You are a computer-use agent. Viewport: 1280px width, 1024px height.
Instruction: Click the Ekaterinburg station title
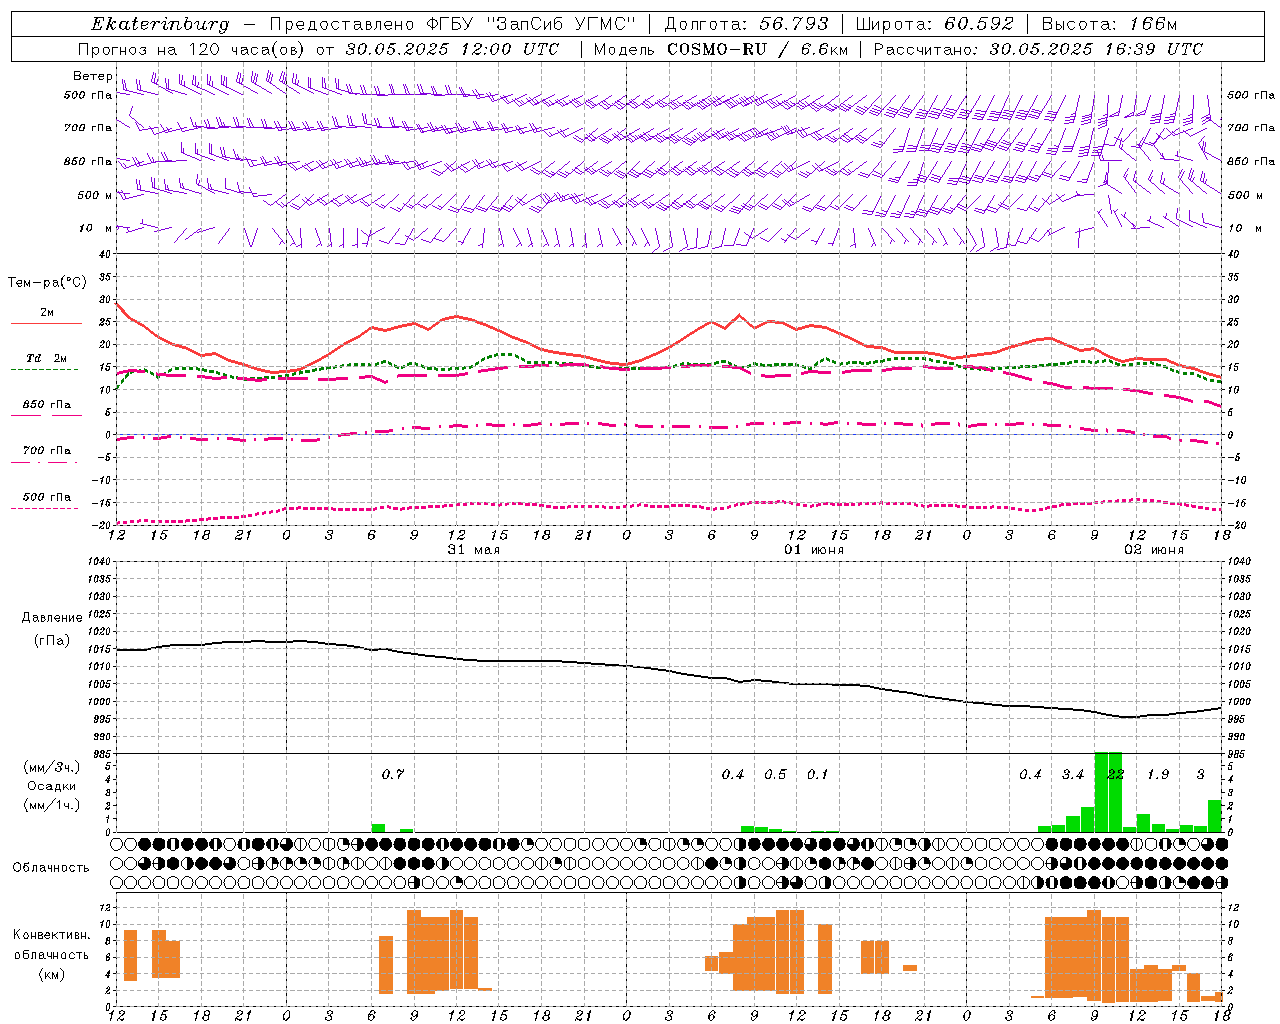click(160, 24)
